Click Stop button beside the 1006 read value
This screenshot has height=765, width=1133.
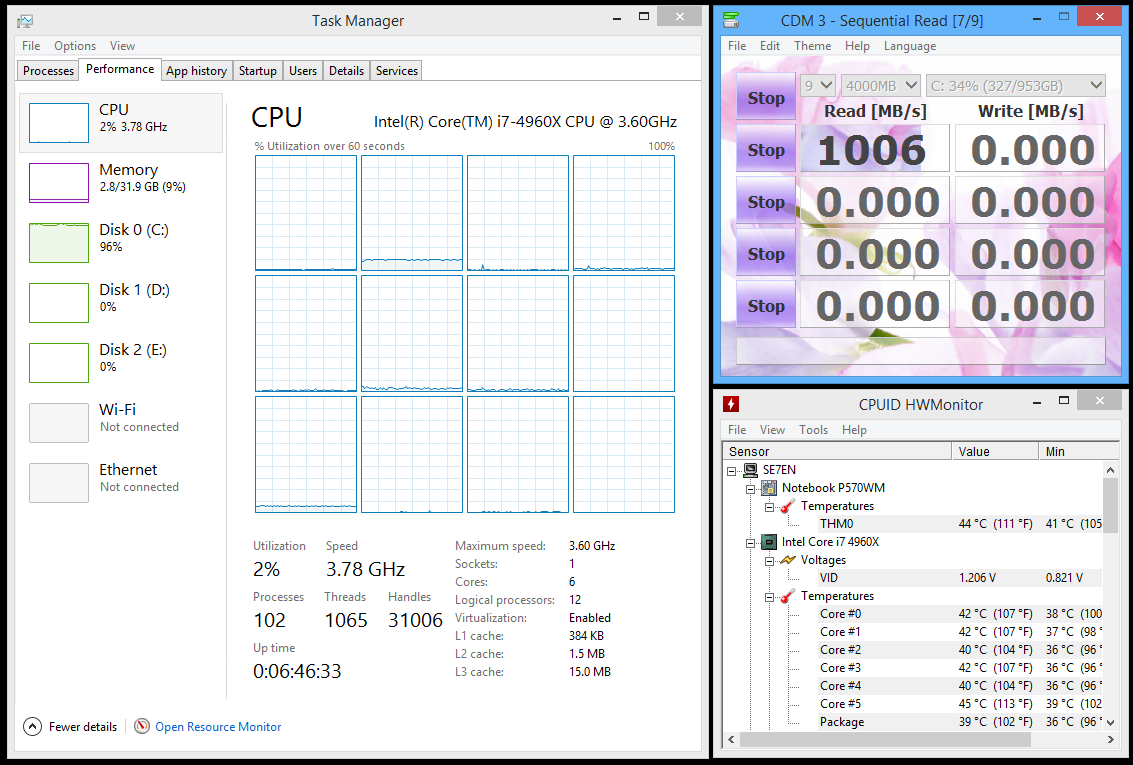click(x=766, y=150)
